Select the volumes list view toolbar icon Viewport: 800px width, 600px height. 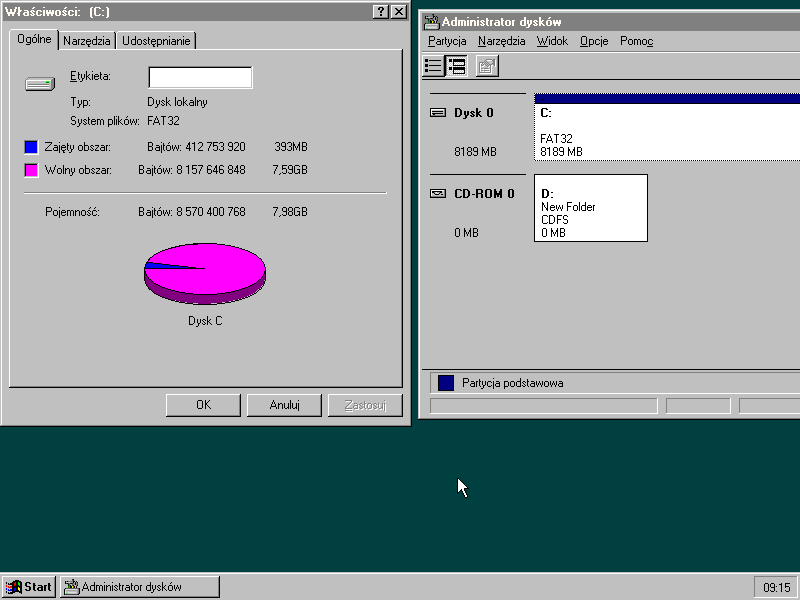click(x=433, y=66)
